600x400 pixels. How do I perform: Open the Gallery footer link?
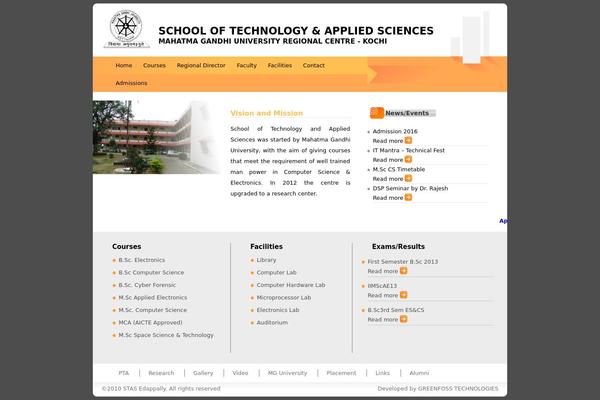point(203,373)
